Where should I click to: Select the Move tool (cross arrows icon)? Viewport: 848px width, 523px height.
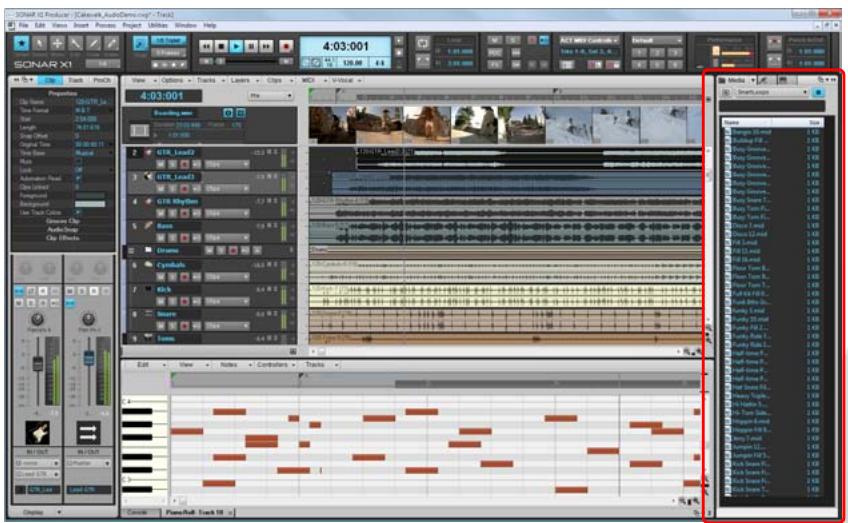57,43
